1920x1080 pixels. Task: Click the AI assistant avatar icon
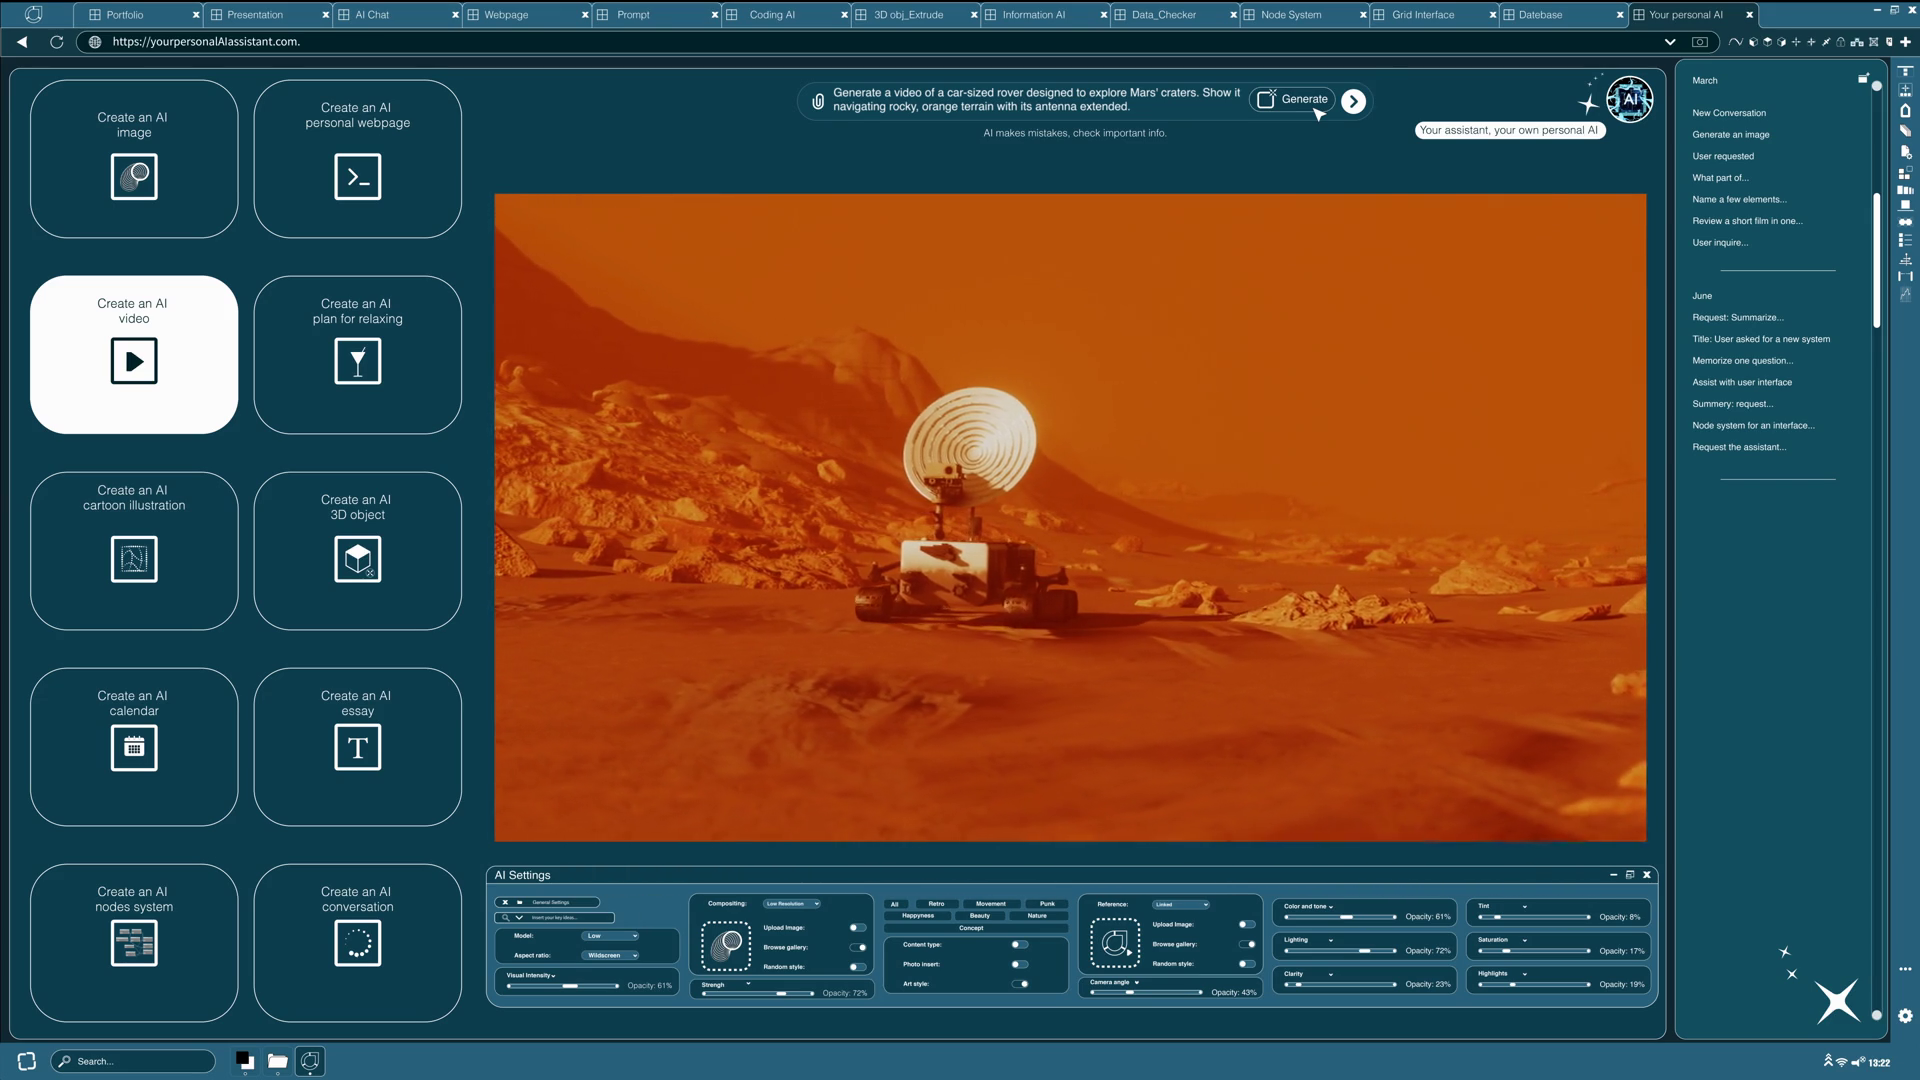(1629, 99)
